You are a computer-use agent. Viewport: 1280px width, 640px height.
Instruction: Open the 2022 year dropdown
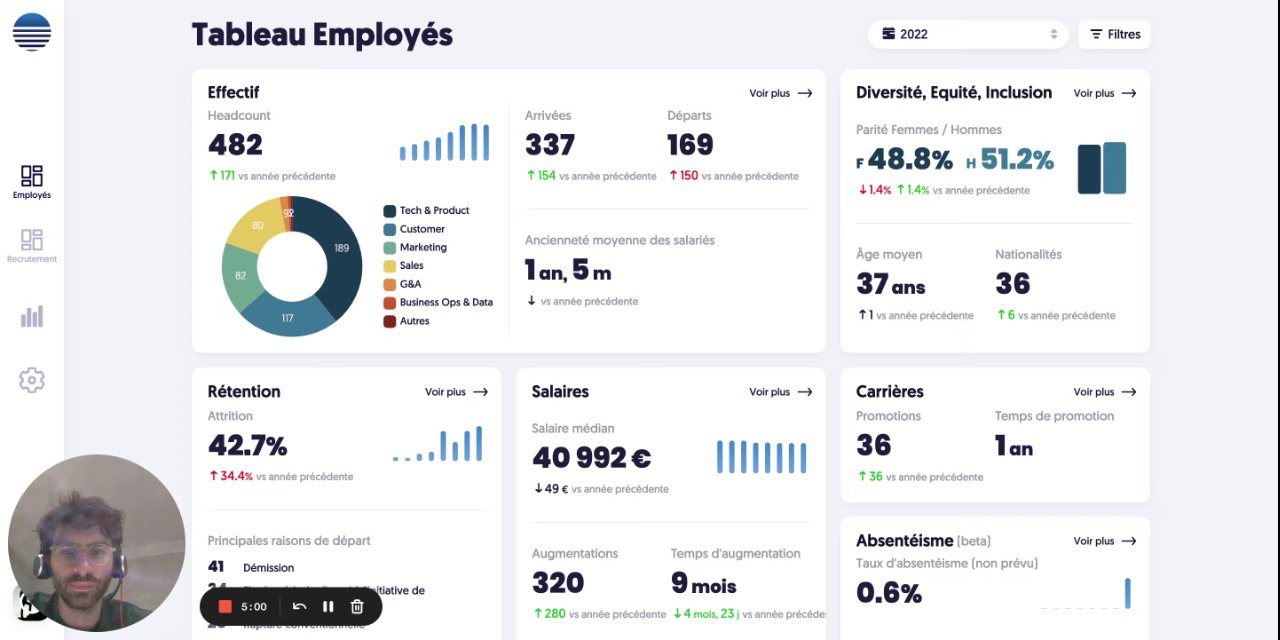(x=967, y=34)
